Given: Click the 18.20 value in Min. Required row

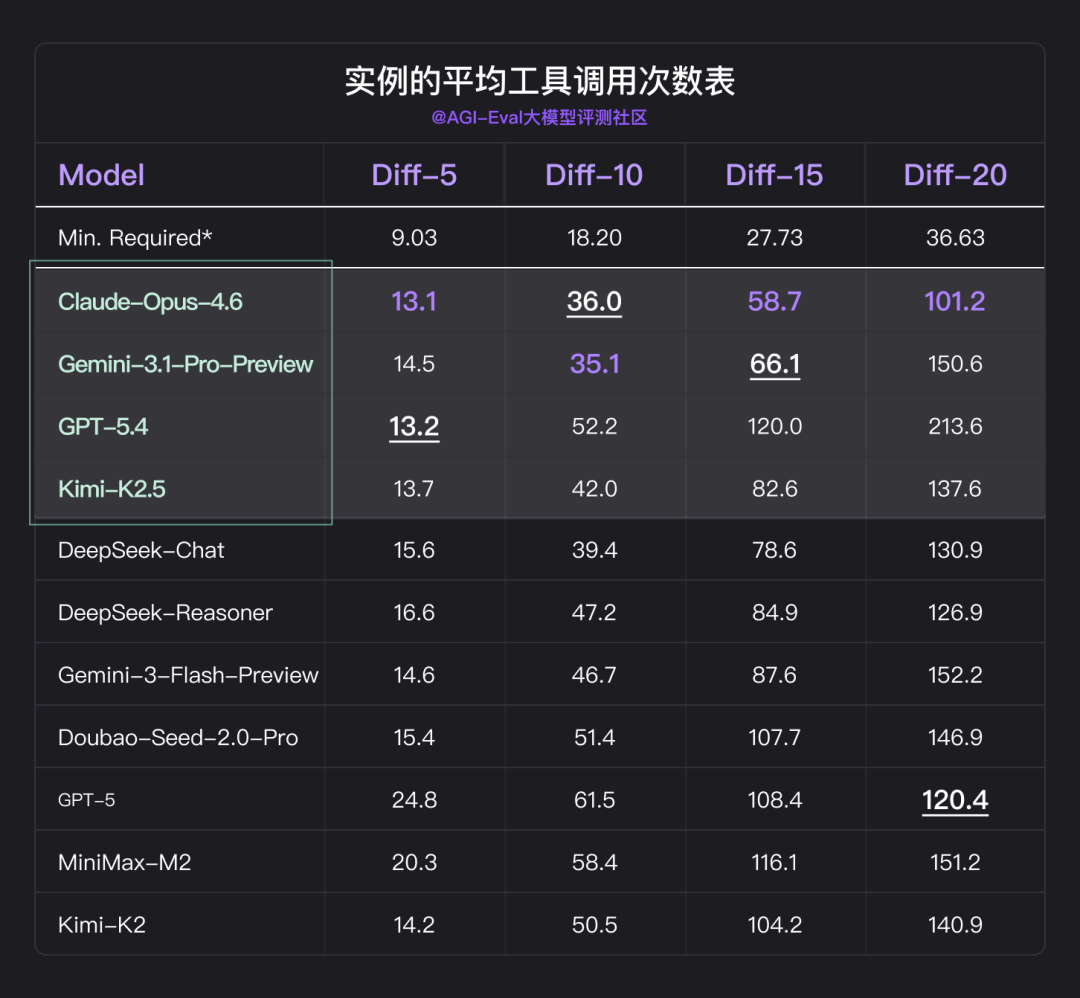Looking at the screenshot, I should 594,238.
